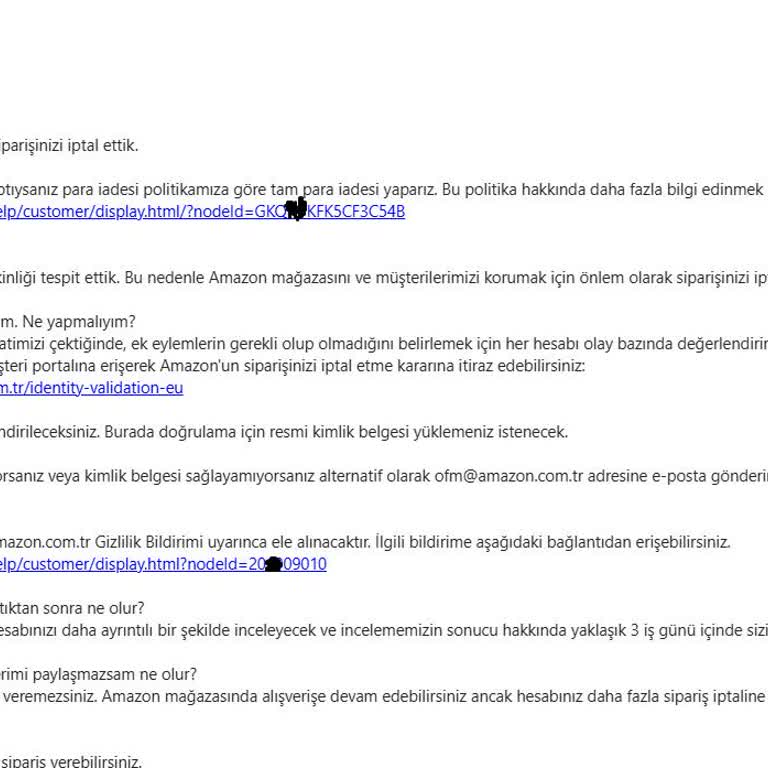
Task: Click the line mentioning 'Amazon.com.tr Gizlilik Bildirimi uyarınca'
Action: (365, 542)
